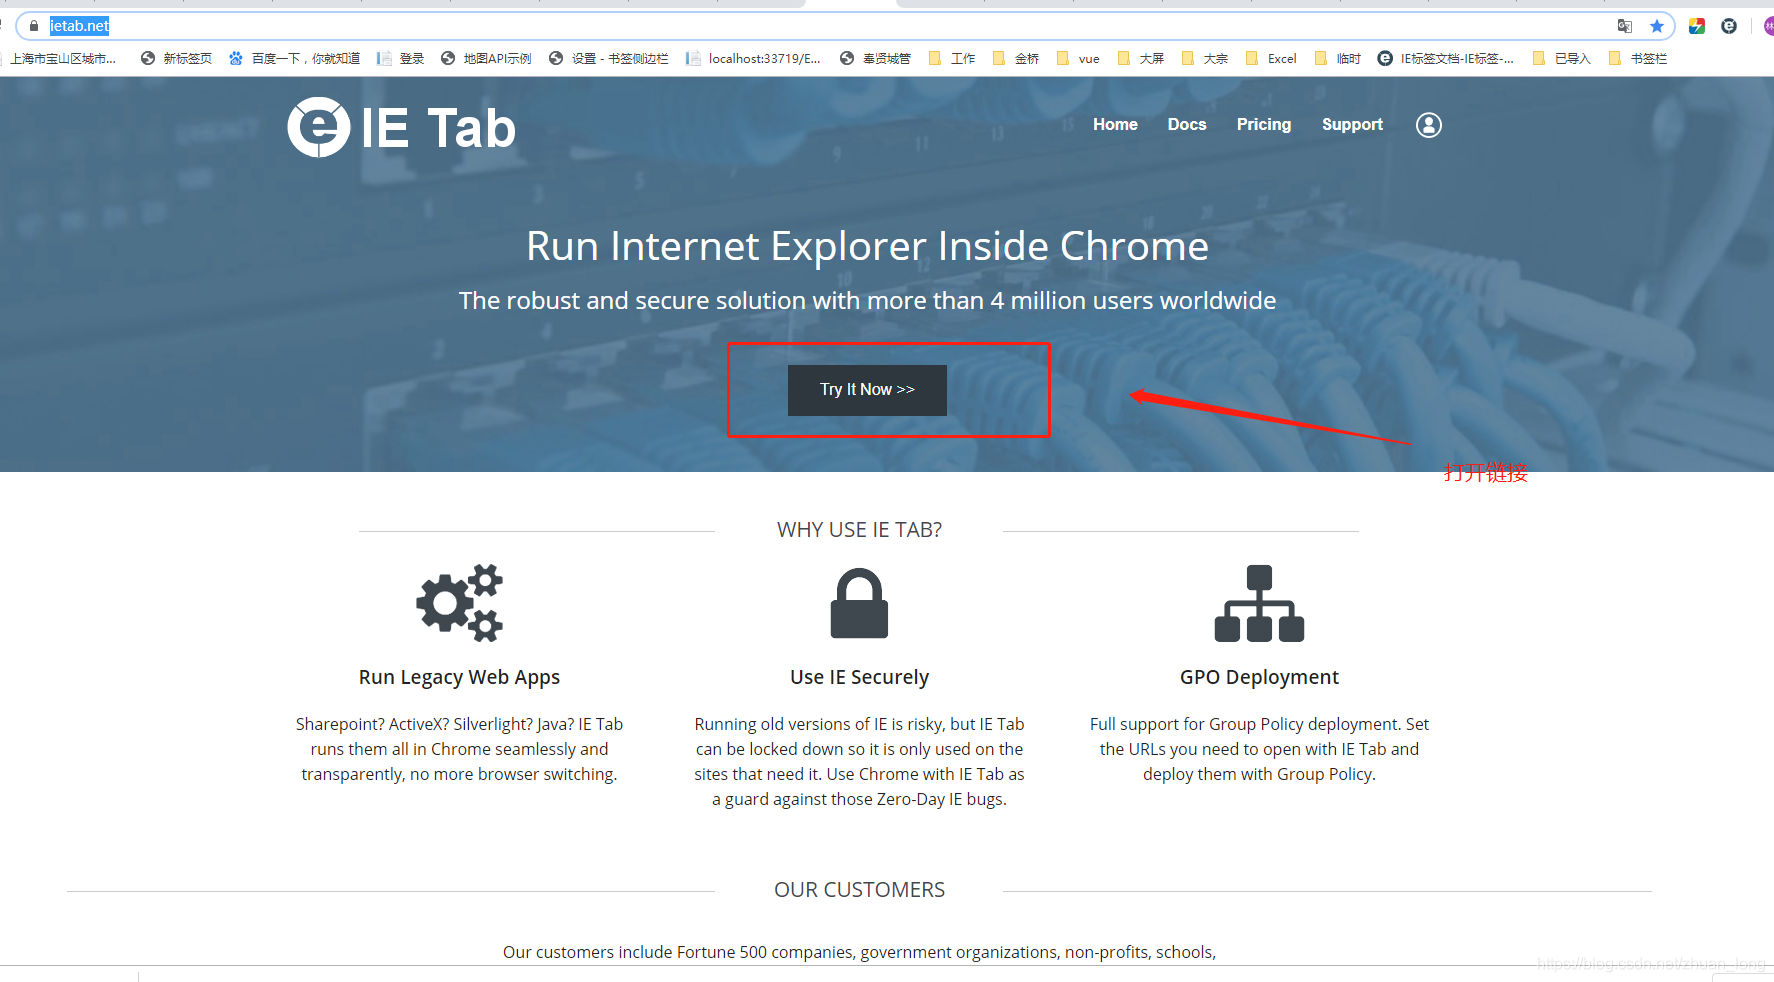Click the translate page icon
1774x982 pixels.
(x=1625, y=26)
